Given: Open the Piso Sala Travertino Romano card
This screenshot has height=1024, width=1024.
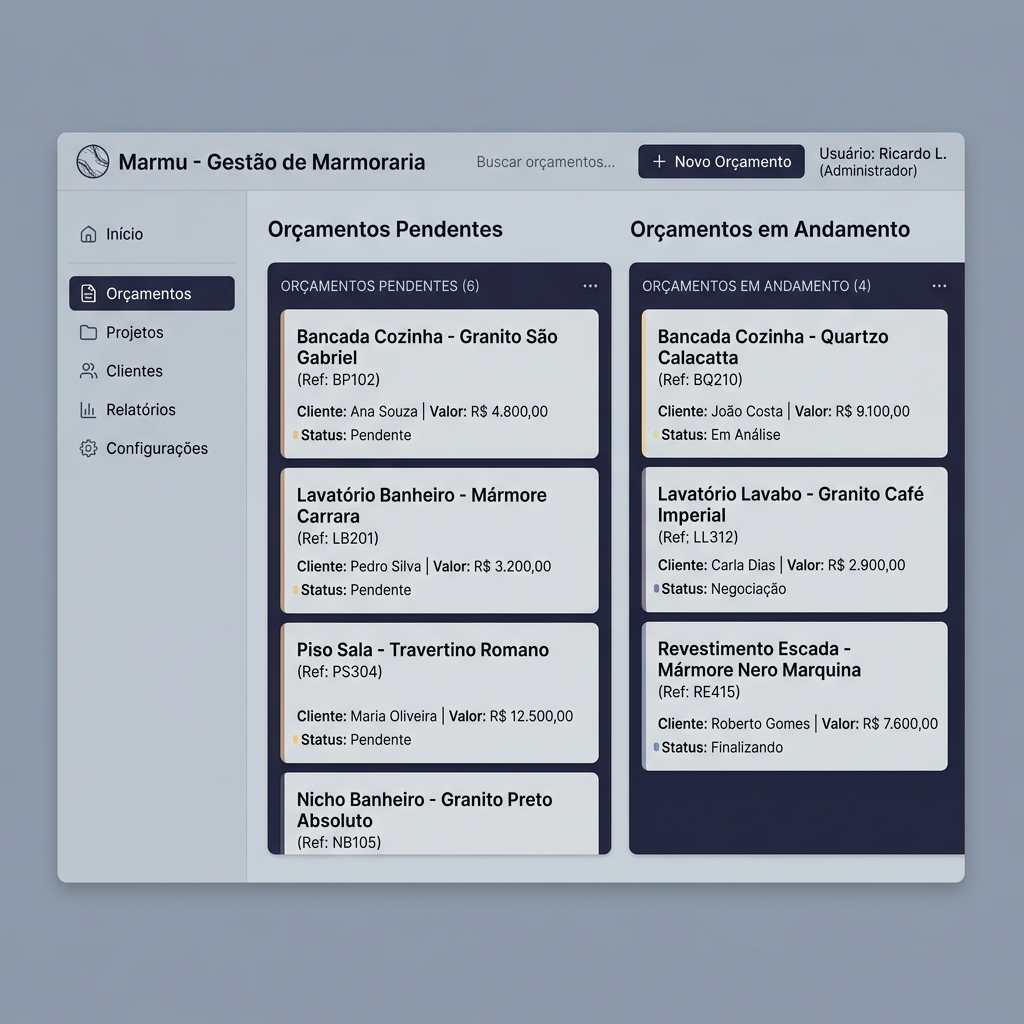Looking at the screenshot, I should [440, 692].
